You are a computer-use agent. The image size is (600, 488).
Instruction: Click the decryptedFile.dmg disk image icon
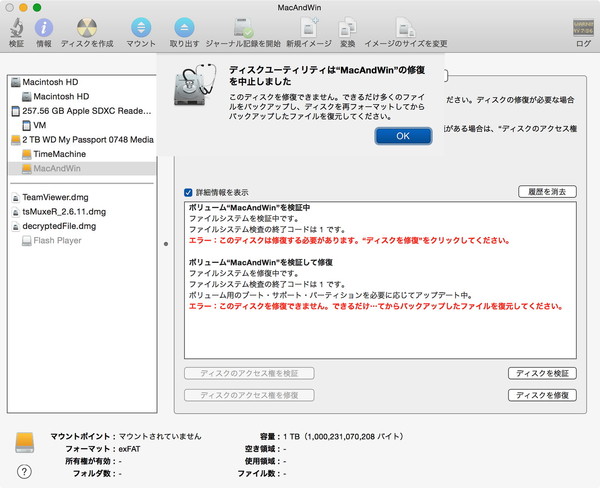click(x=16, y=226)
